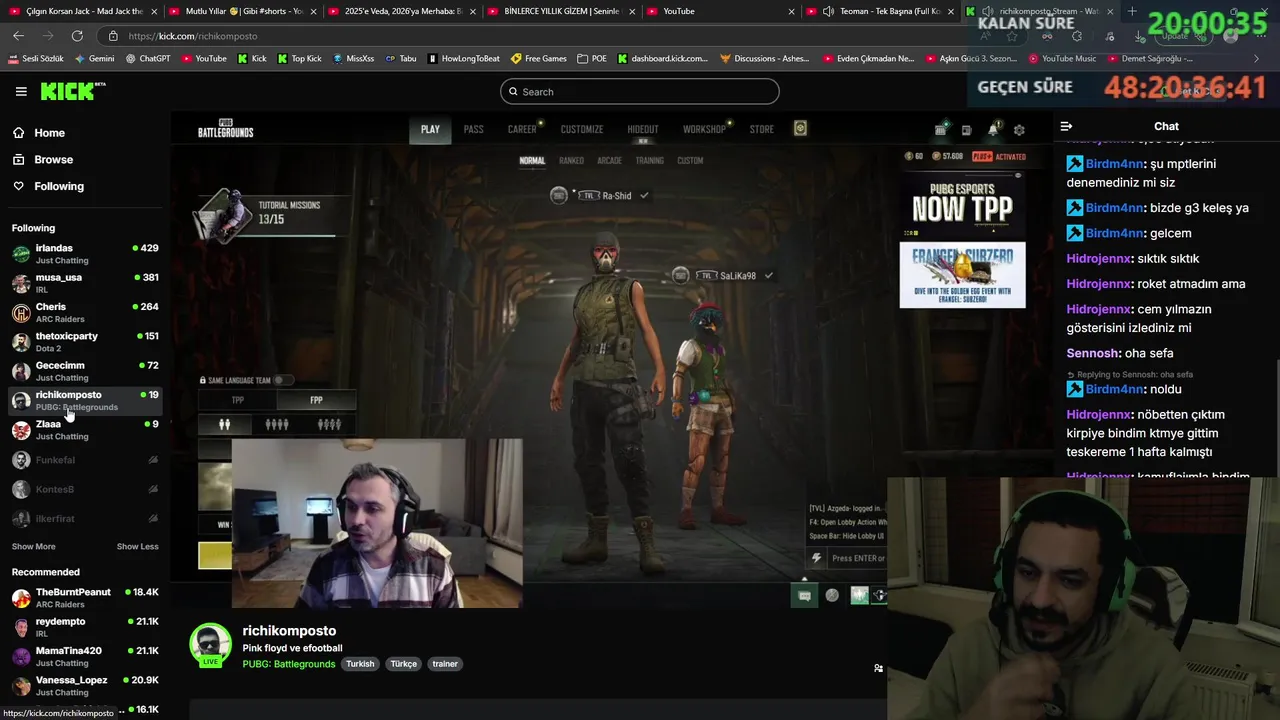
Task: Expand following list with Show More
Action: (x=33, y=547)
